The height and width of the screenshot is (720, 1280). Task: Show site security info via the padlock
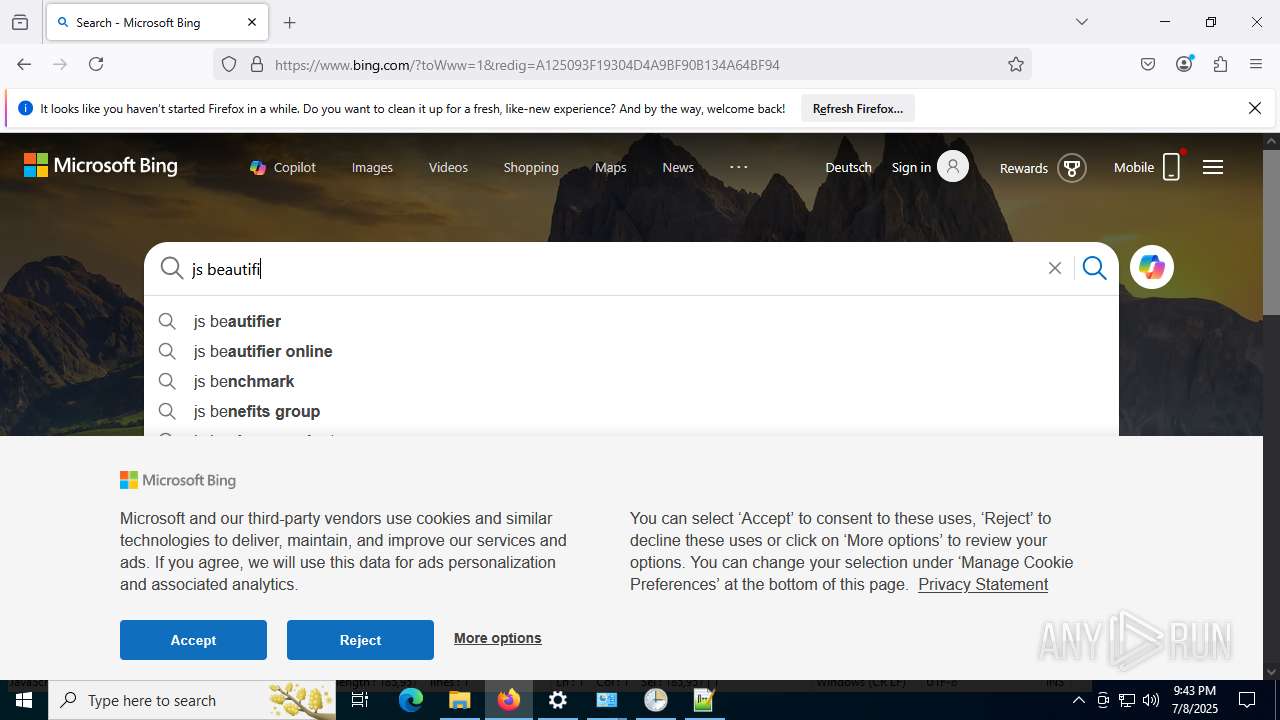pos(257,64)
